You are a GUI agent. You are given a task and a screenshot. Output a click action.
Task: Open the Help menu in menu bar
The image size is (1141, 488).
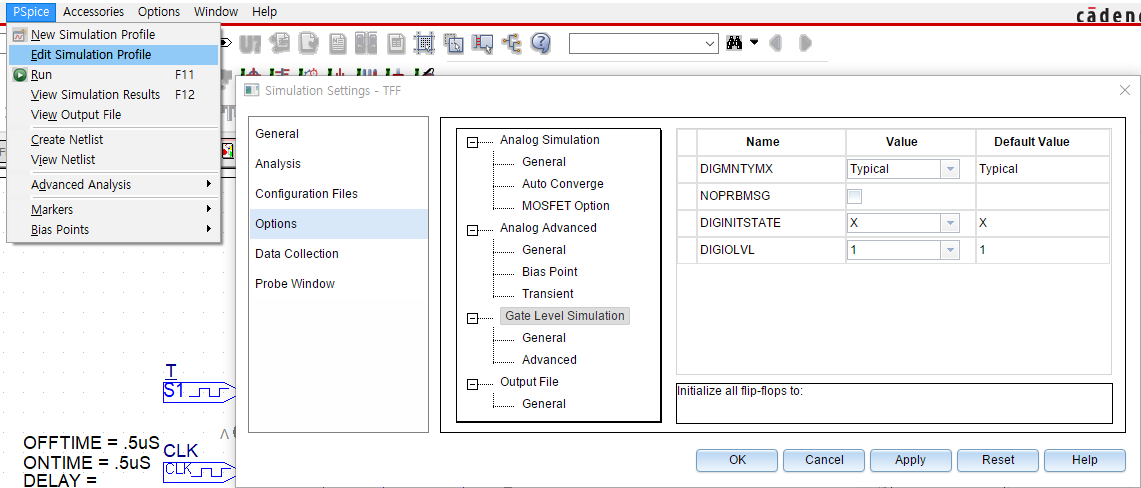click(264, 12)
